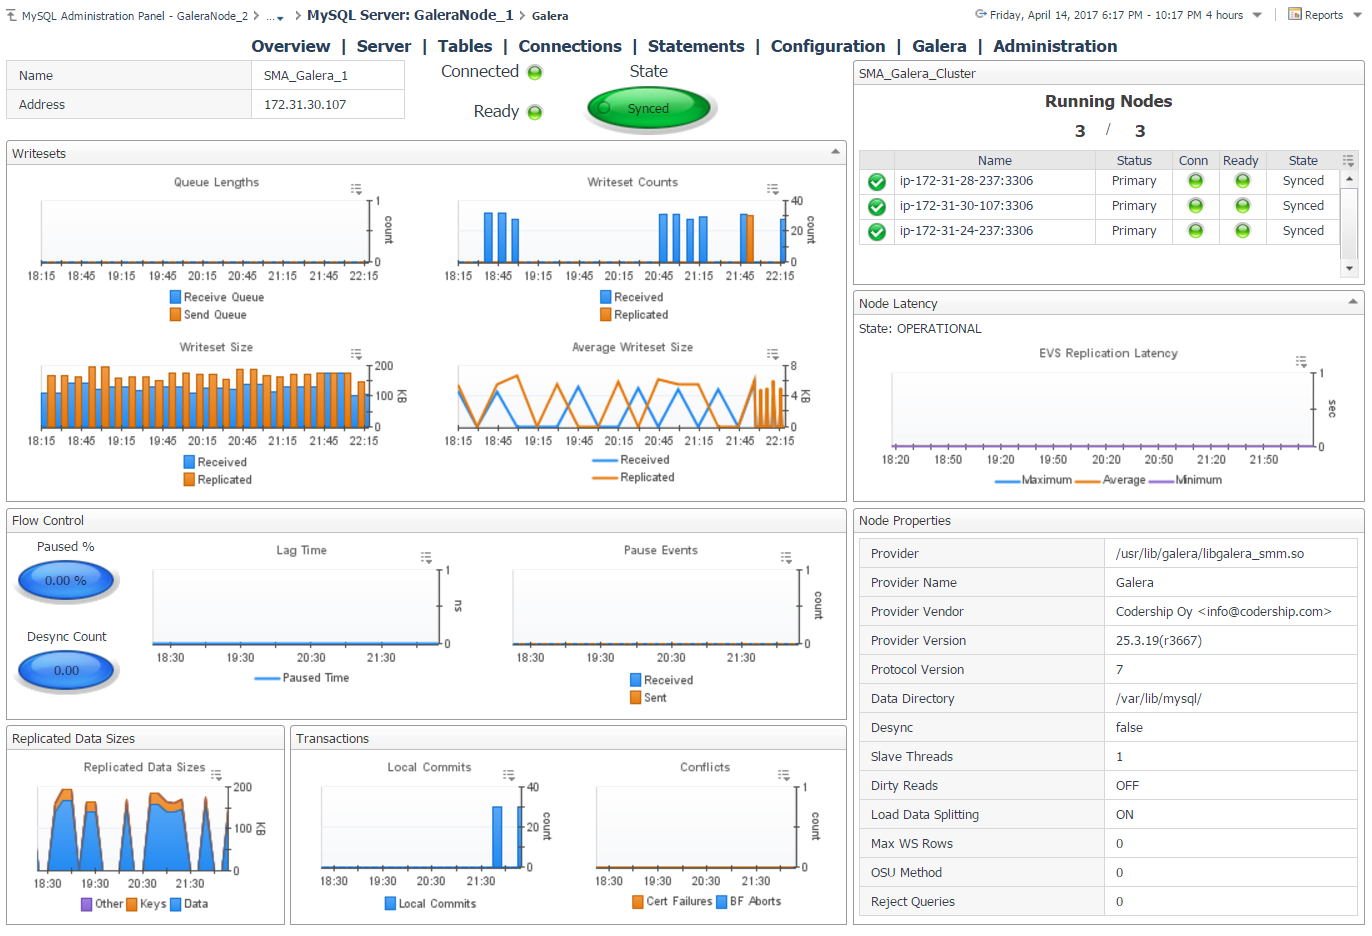Open the Reports dropdown arrow

coord(1356,16)
